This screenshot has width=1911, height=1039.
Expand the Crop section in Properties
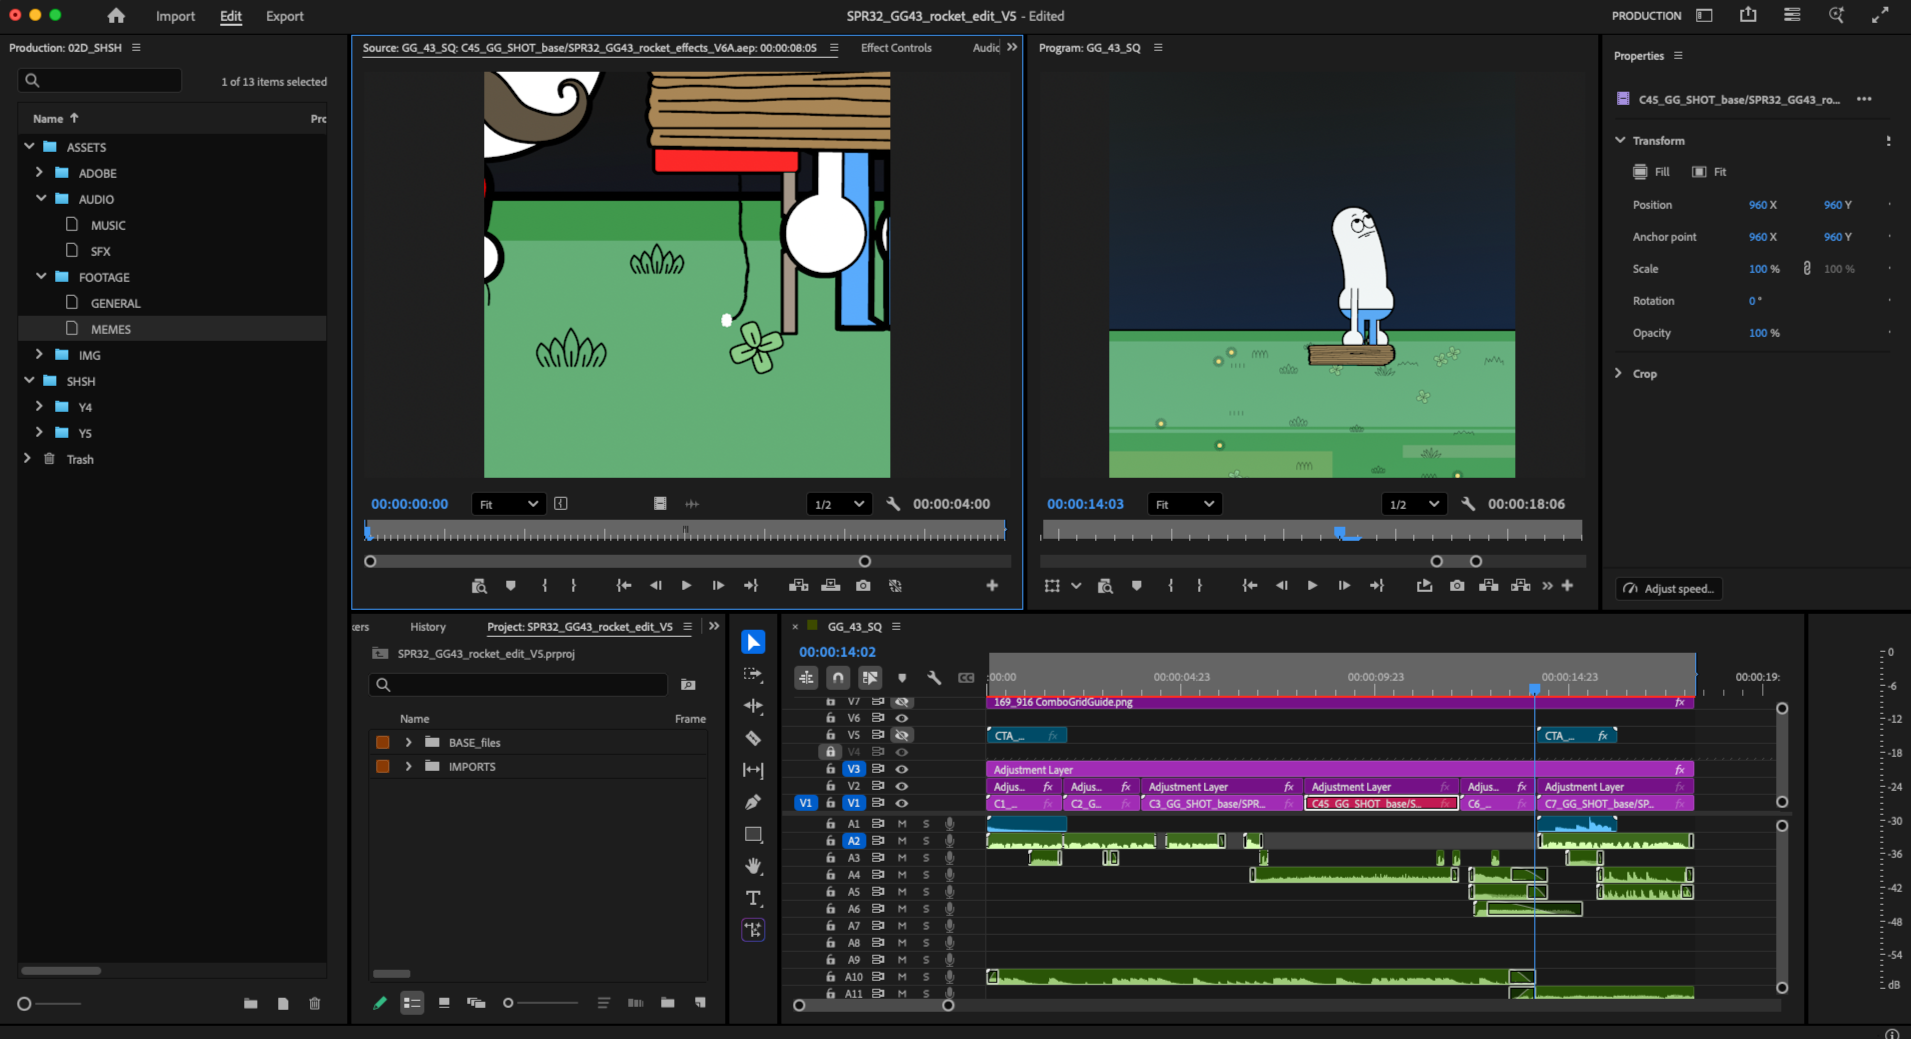click(1618, 373)
